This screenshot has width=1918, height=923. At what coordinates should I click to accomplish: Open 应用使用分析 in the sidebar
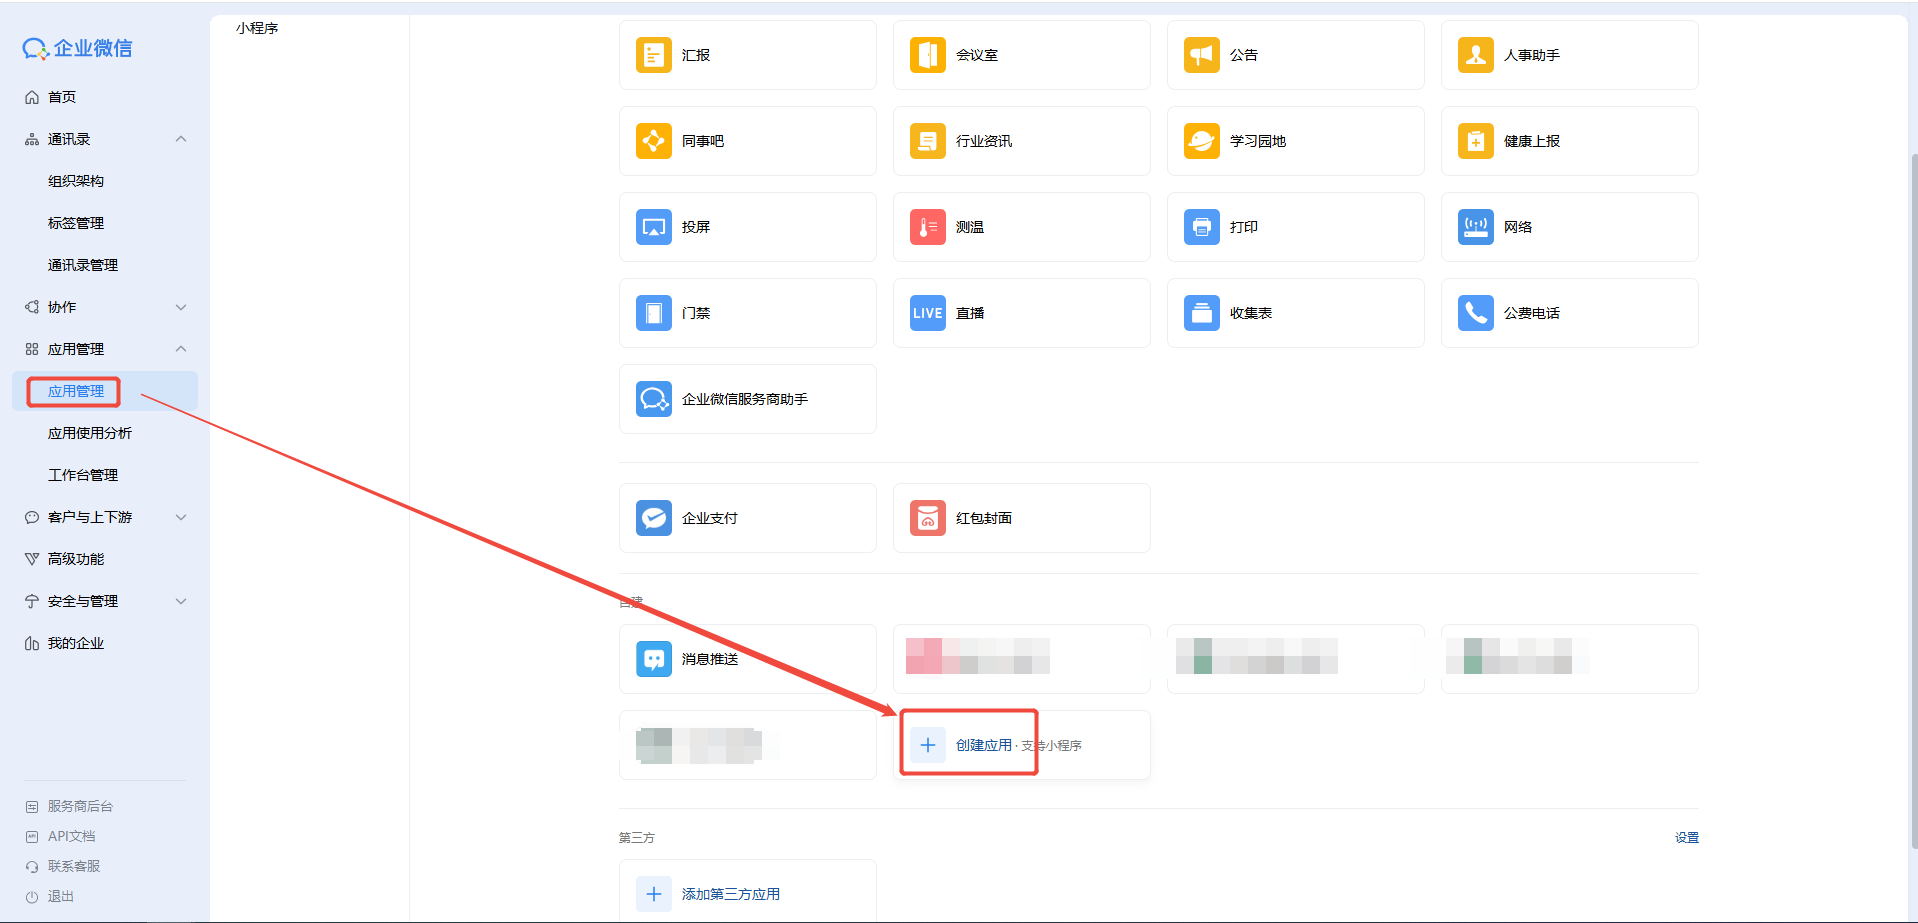pyautogui.click(x=90, y=433)
